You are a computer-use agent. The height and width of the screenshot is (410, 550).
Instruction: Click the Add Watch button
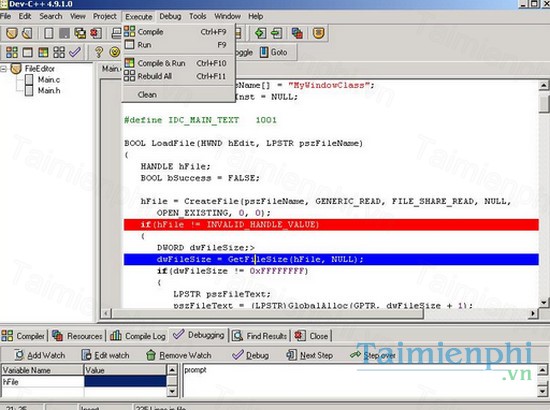pos(40,355)
